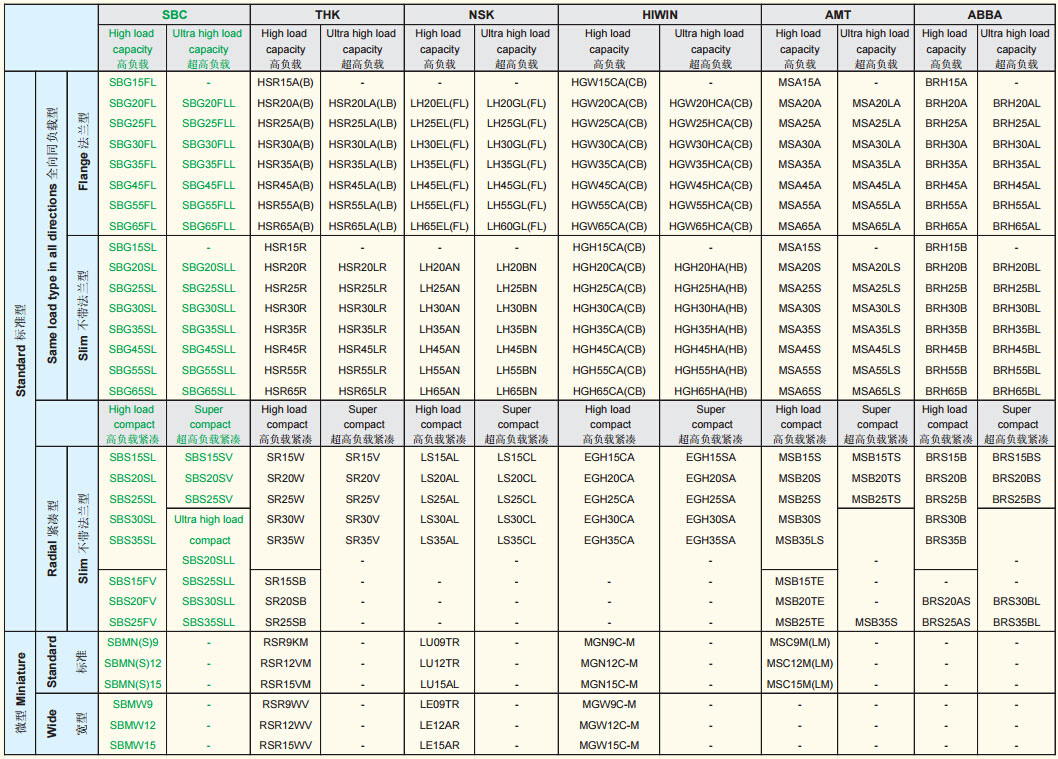Image resolution: width=1058 pixels, height=759 pixels.
Task: Click the MSB25TE cell
Action: click(800, 622)
